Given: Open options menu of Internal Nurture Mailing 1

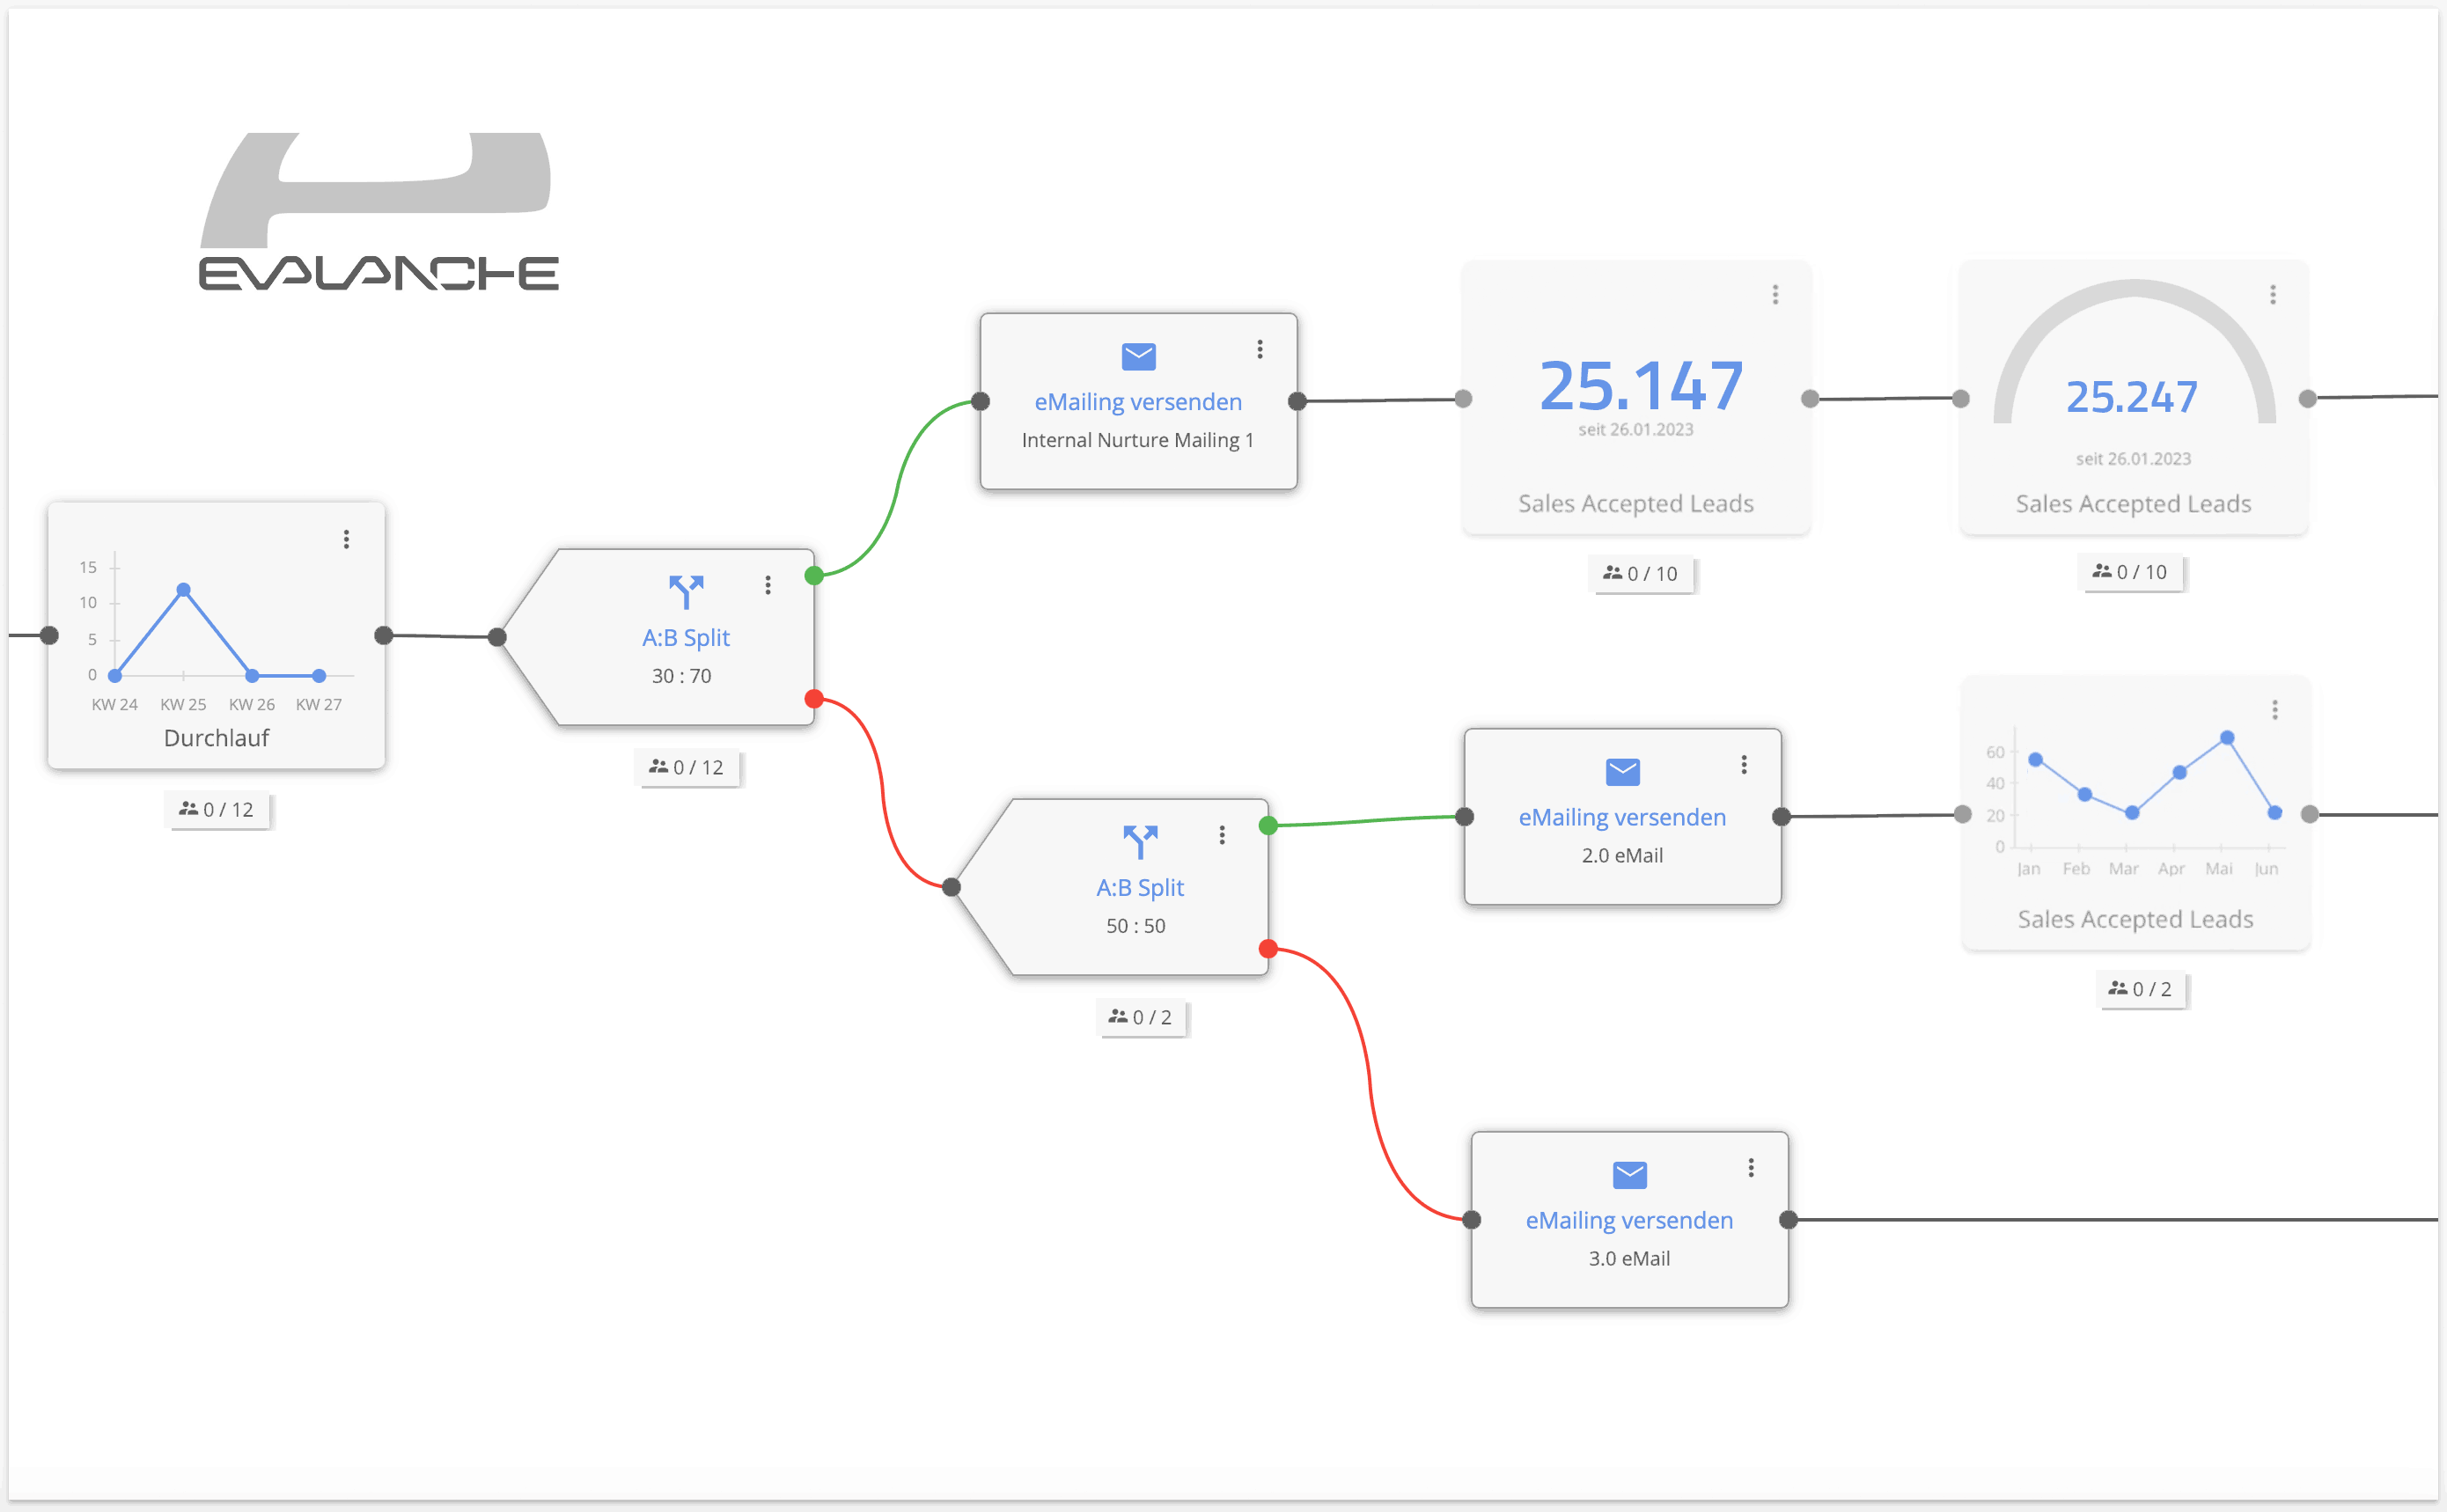Looking at the screenshot, I should (1259, 349).
